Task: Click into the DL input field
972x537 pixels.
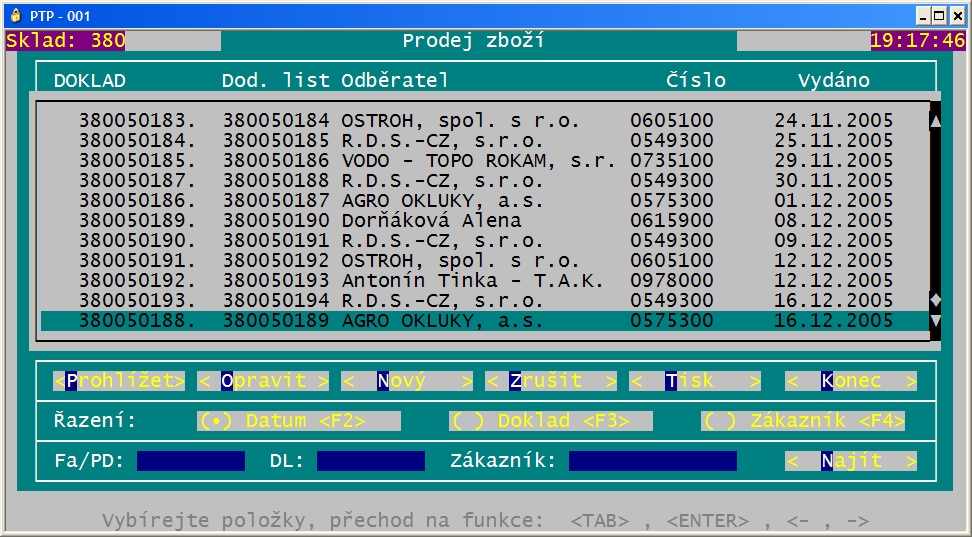Action: click(x=371, y=461)
